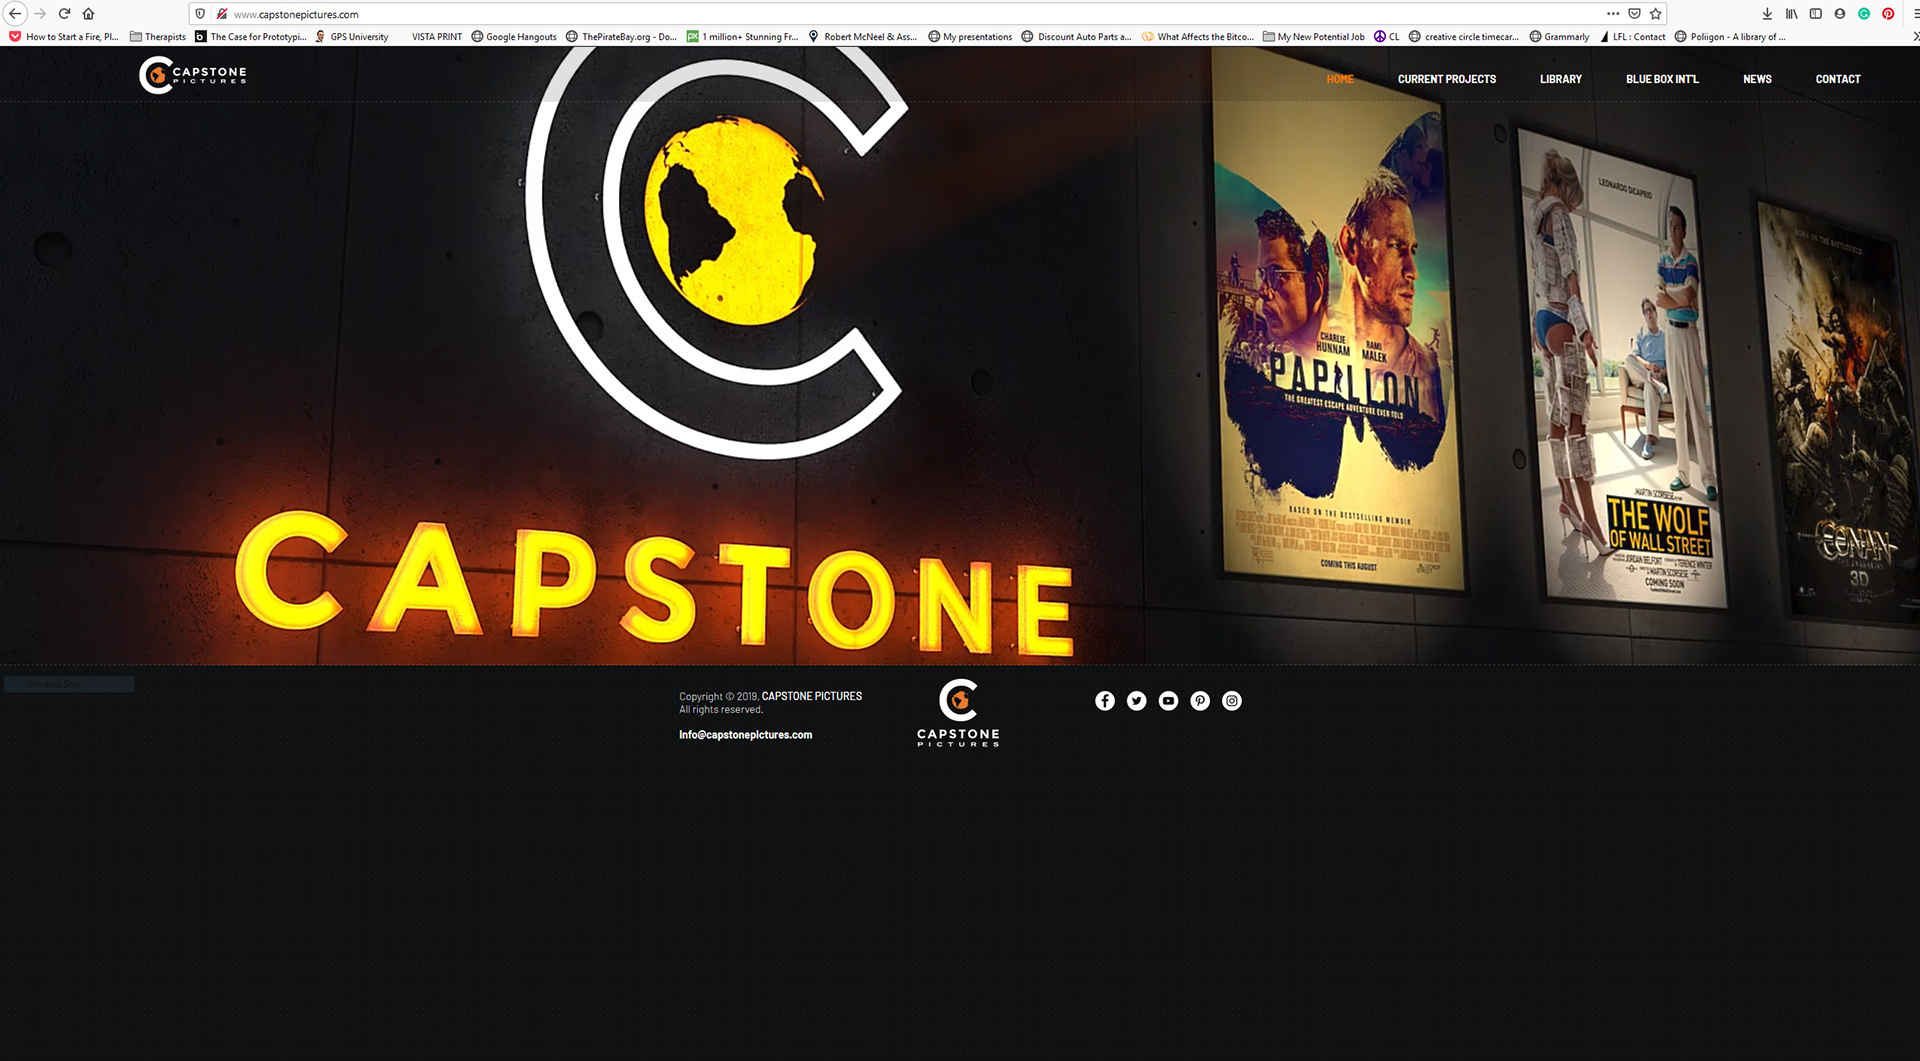This screenshot has width=1920, height=1061.
Task: Open Capstone's Instagram profile
Action: 1231,701
